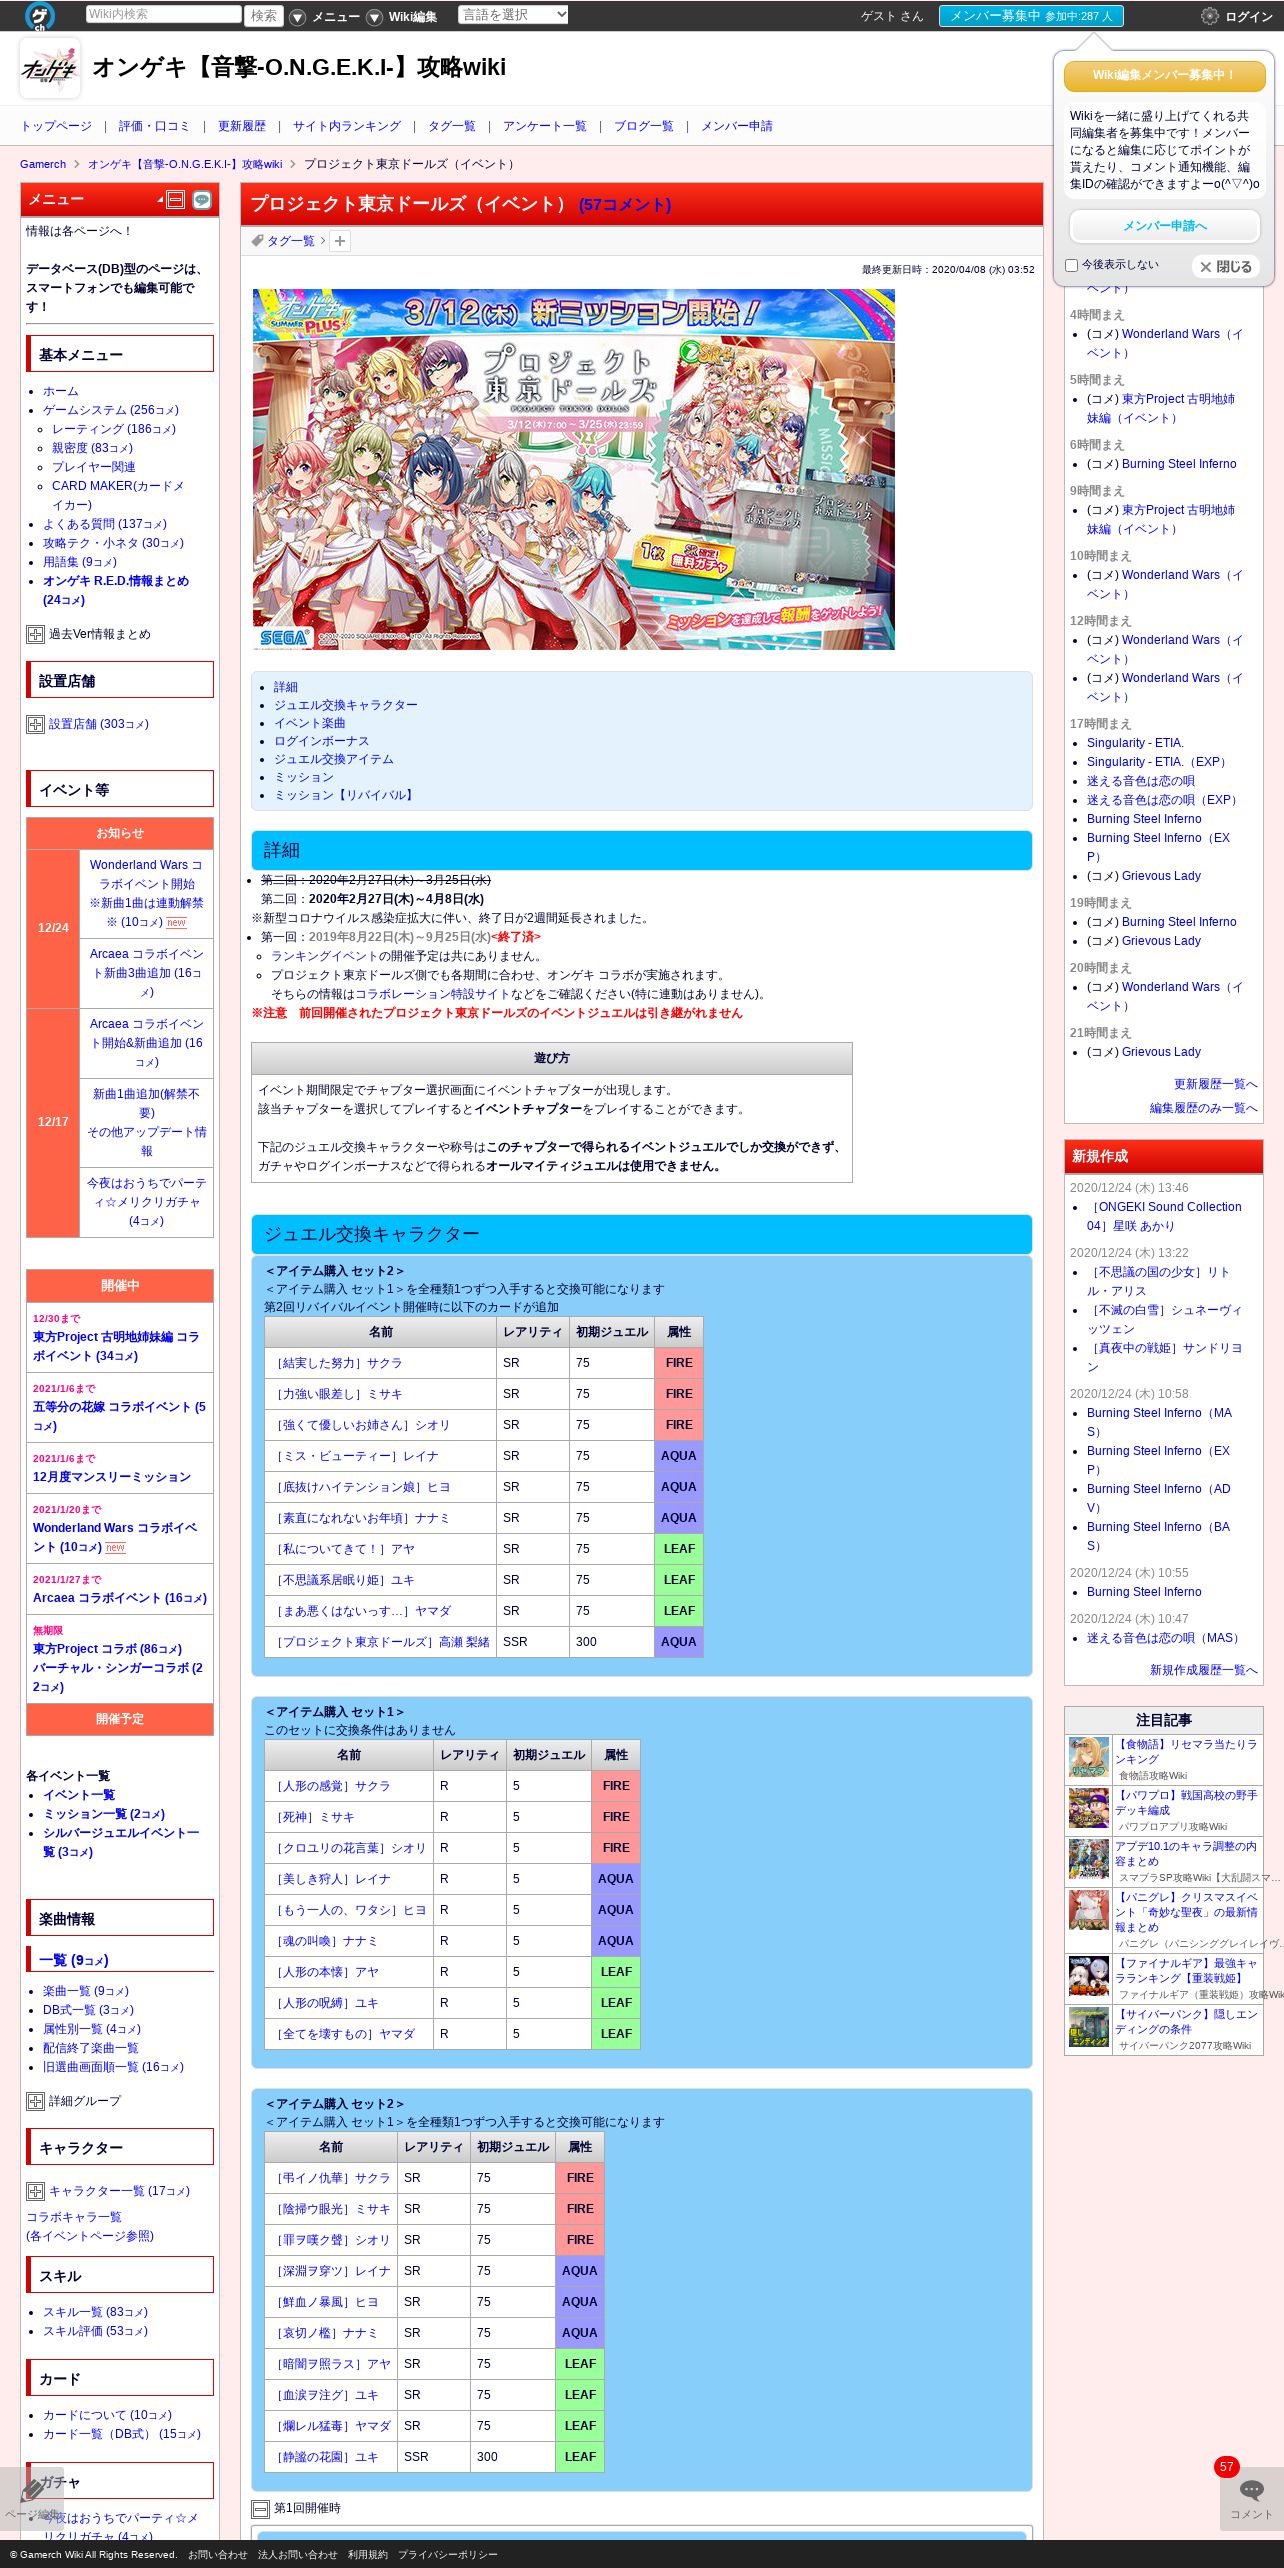Open the floating comment button with 57 badge

tap(1251, 2498)
